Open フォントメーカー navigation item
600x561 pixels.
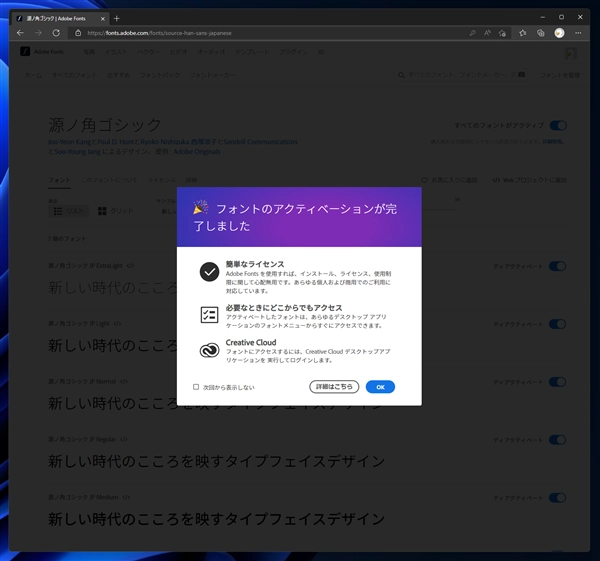(x=212, y=75)
